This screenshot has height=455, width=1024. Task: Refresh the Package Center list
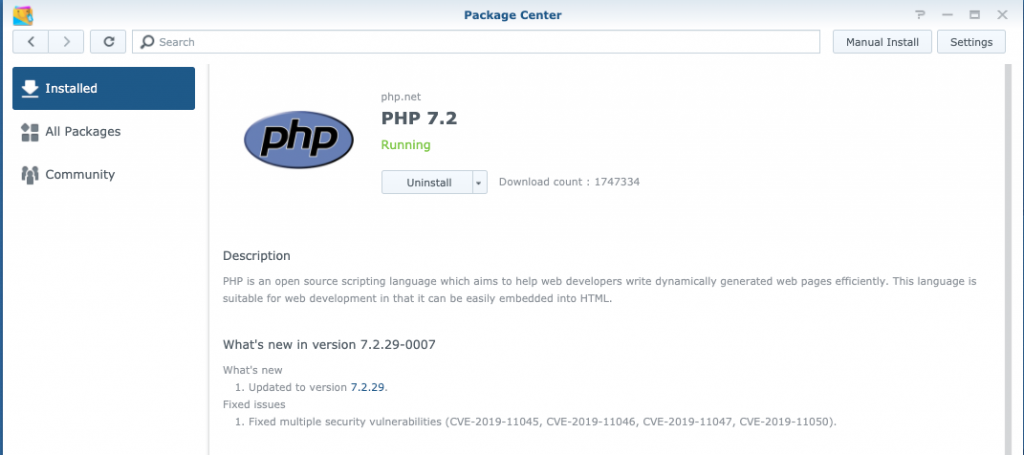(x=108, y=42)
